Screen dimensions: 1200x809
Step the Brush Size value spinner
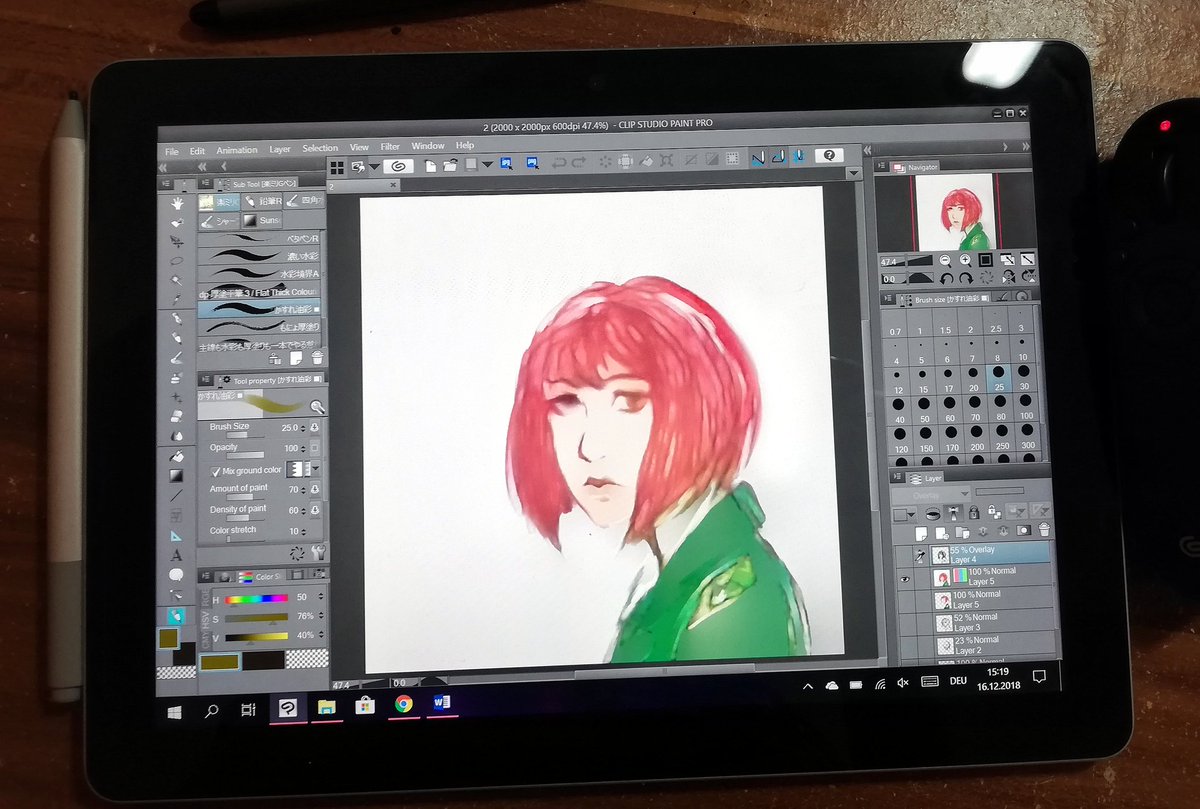coord(304,427)
